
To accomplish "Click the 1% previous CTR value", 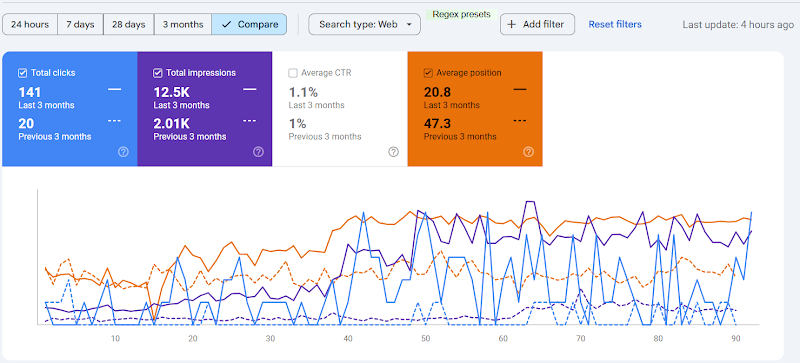I will coord(297,124).
